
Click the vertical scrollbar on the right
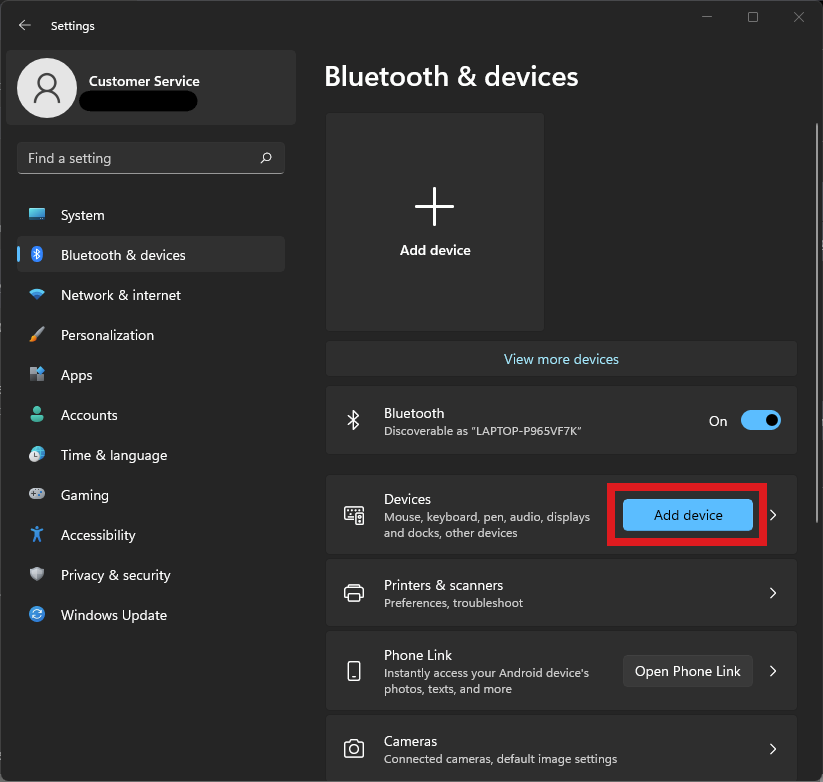(x=817, y=322)
